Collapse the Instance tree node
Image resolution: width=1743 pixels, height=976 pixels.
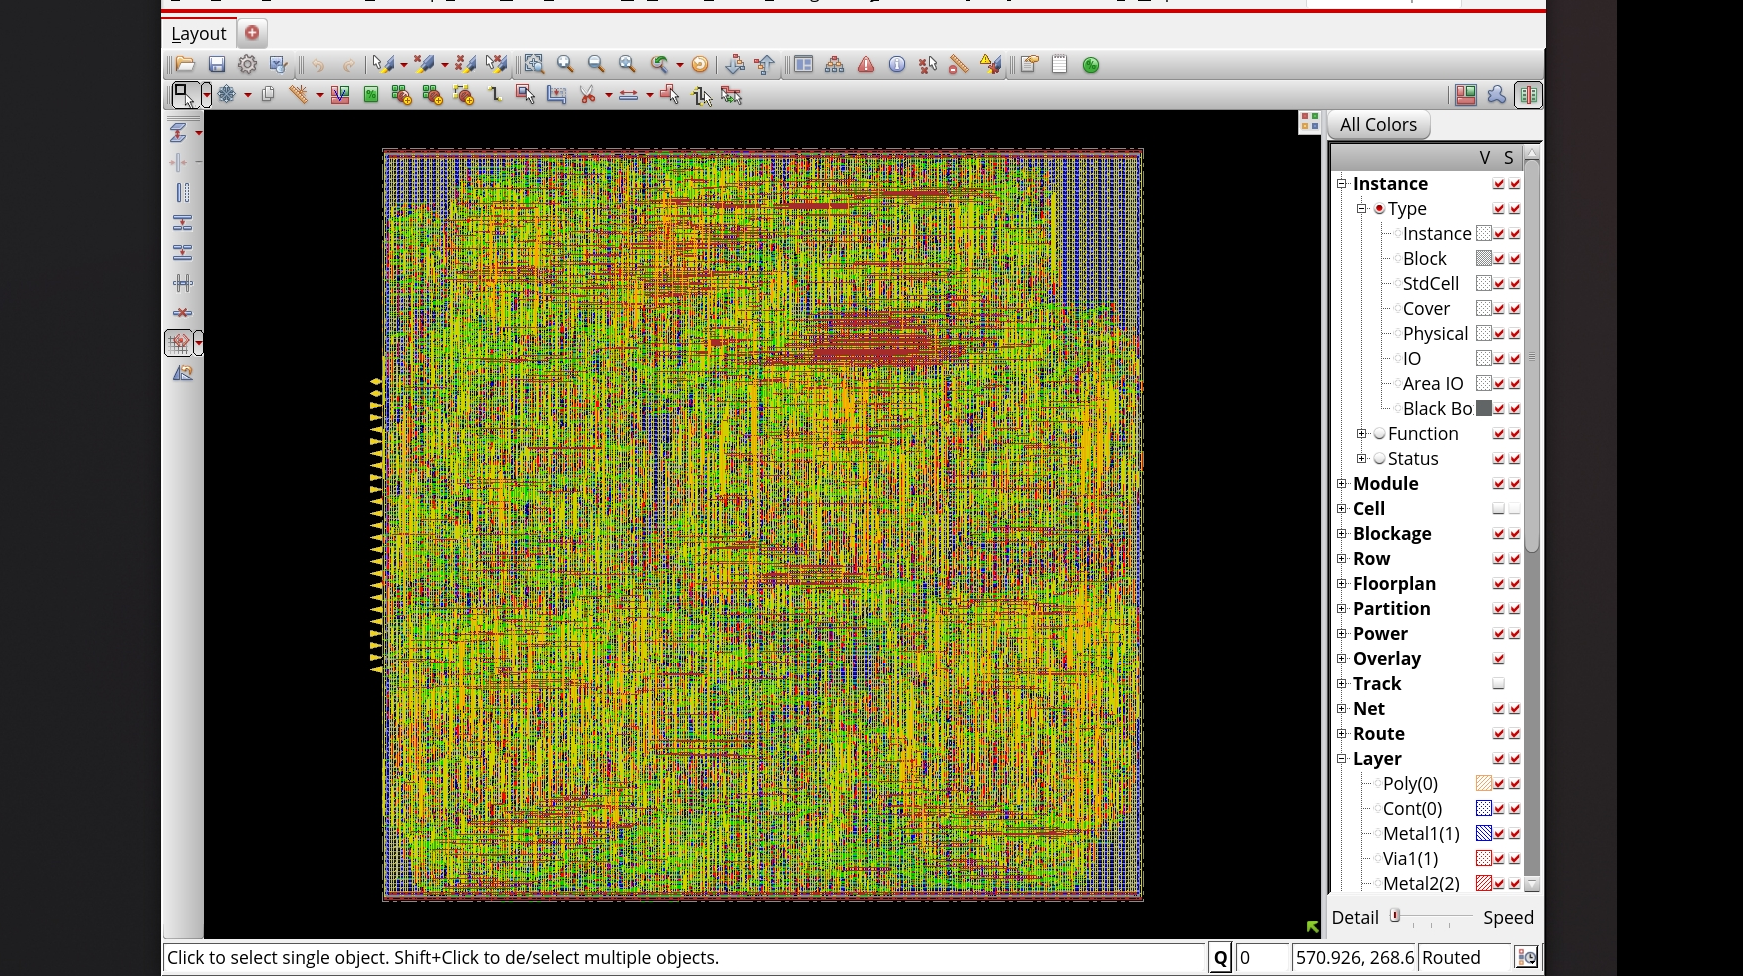pos(1343,183)
